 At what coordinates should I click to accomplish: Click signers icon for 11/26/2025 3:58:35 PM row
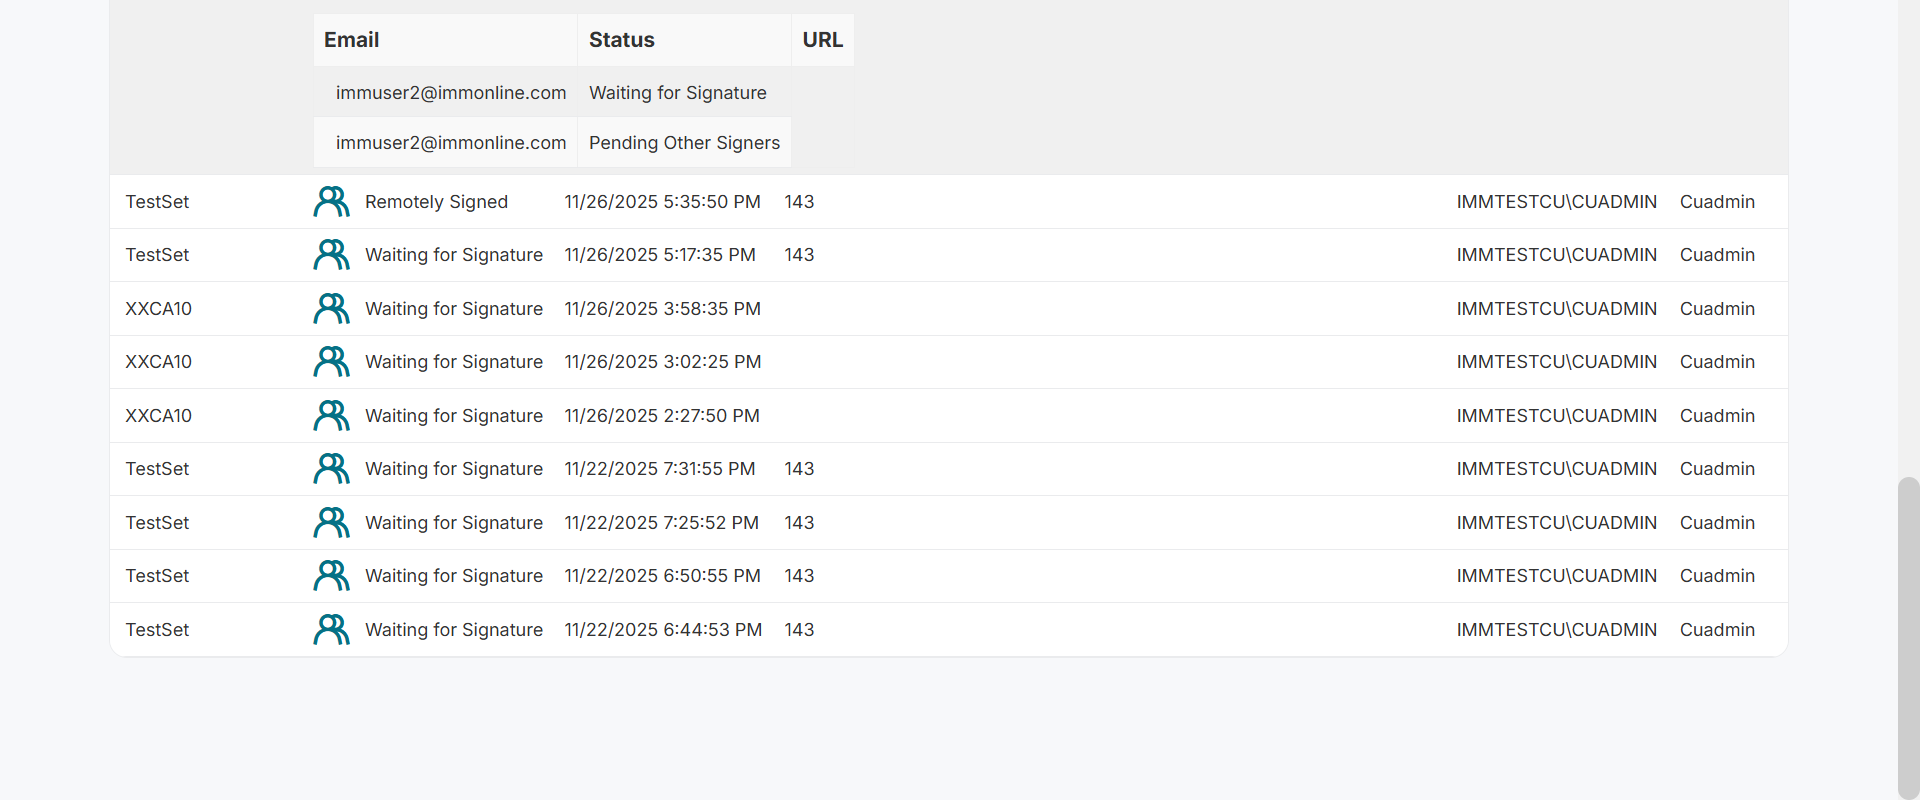point(331,309)
